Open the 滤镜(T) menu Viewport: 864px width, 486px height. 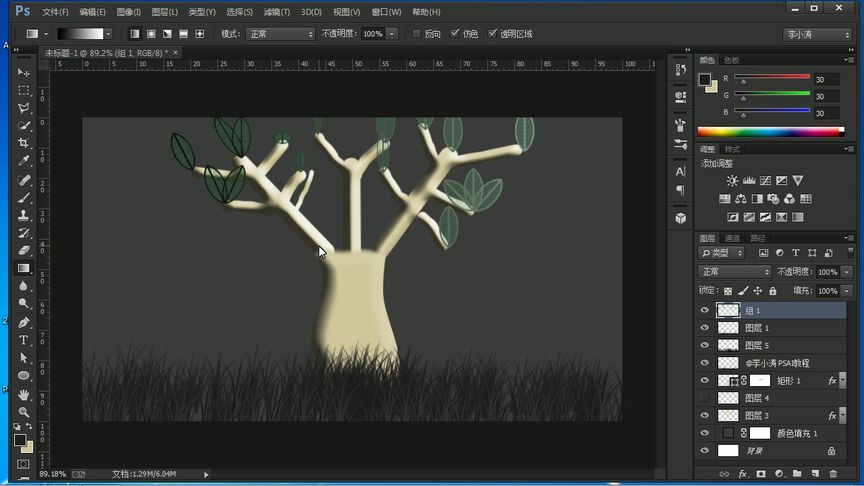click(x=277, y=12)
